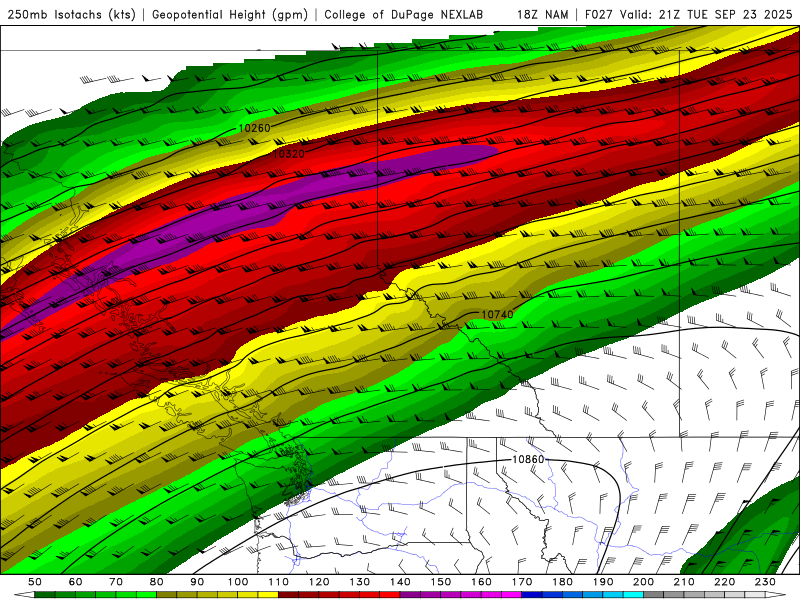The width and height of the screenshot is (800, 600).
Task: Click the 80 value on the color scale
Action: coord(157,582)
